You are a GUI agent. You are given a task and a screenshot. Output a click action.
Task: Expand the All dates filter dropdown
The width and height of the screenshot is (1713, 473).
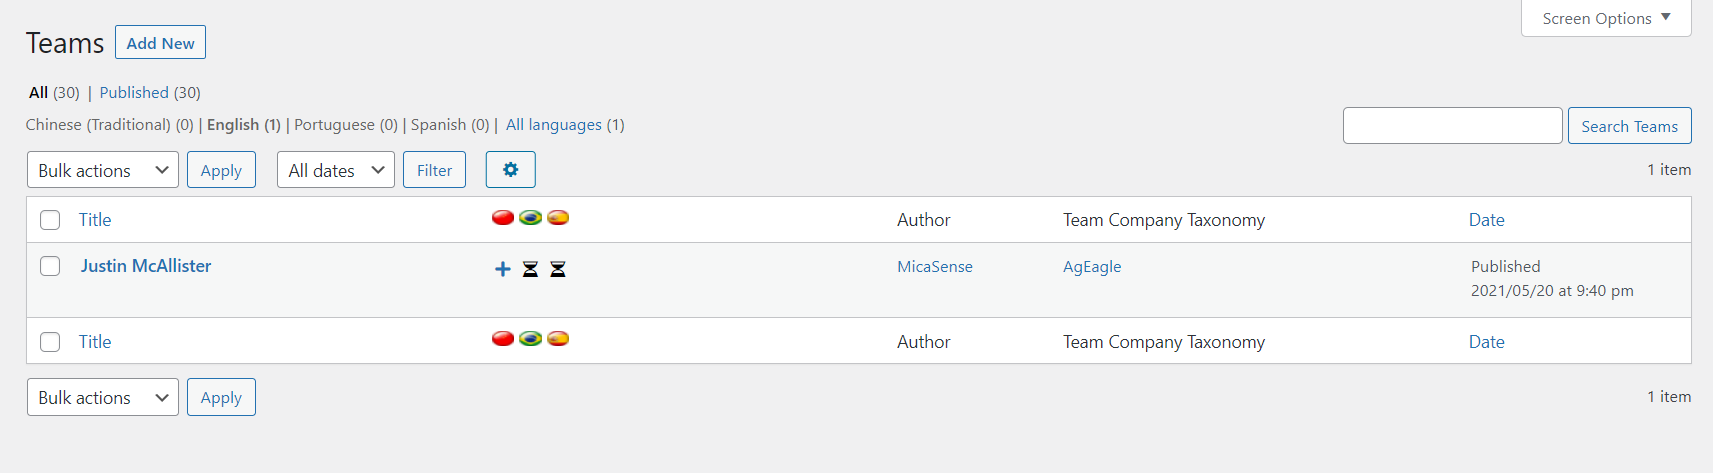point(335,170)
